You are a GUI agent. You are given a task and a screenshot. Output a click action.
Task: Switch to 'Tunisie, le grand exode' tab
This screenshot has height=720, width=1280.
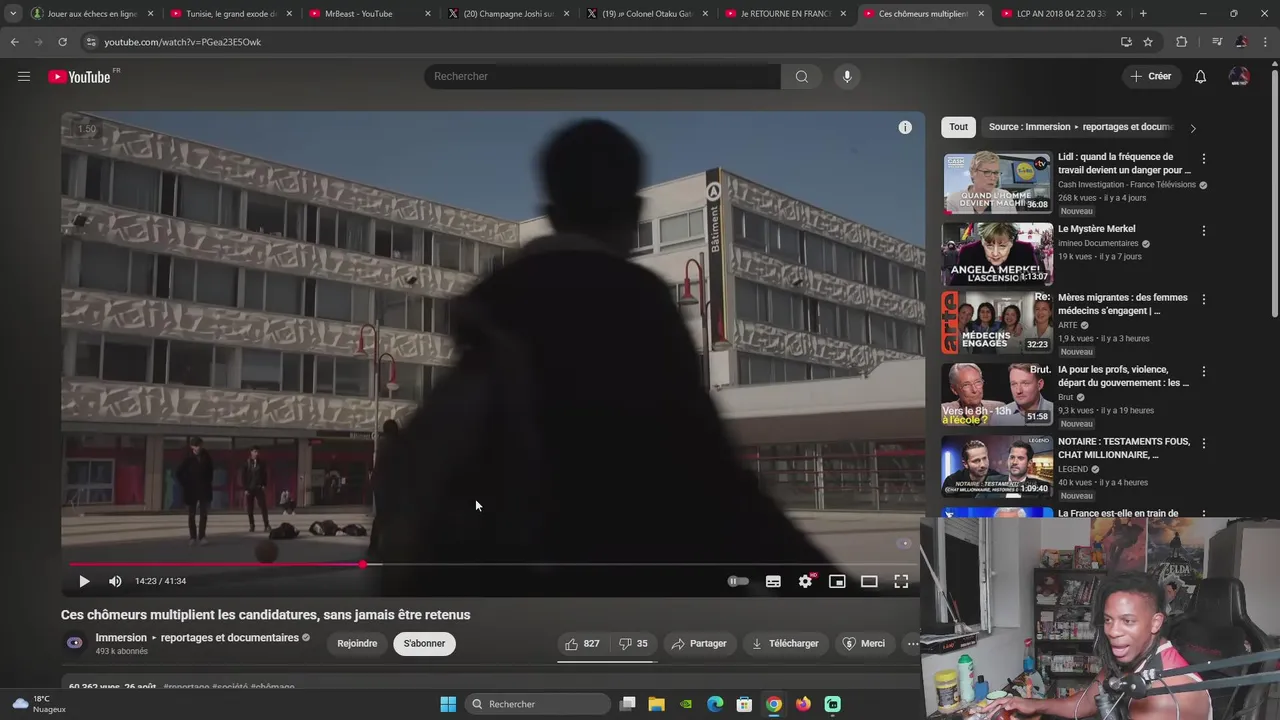point(229,14)
